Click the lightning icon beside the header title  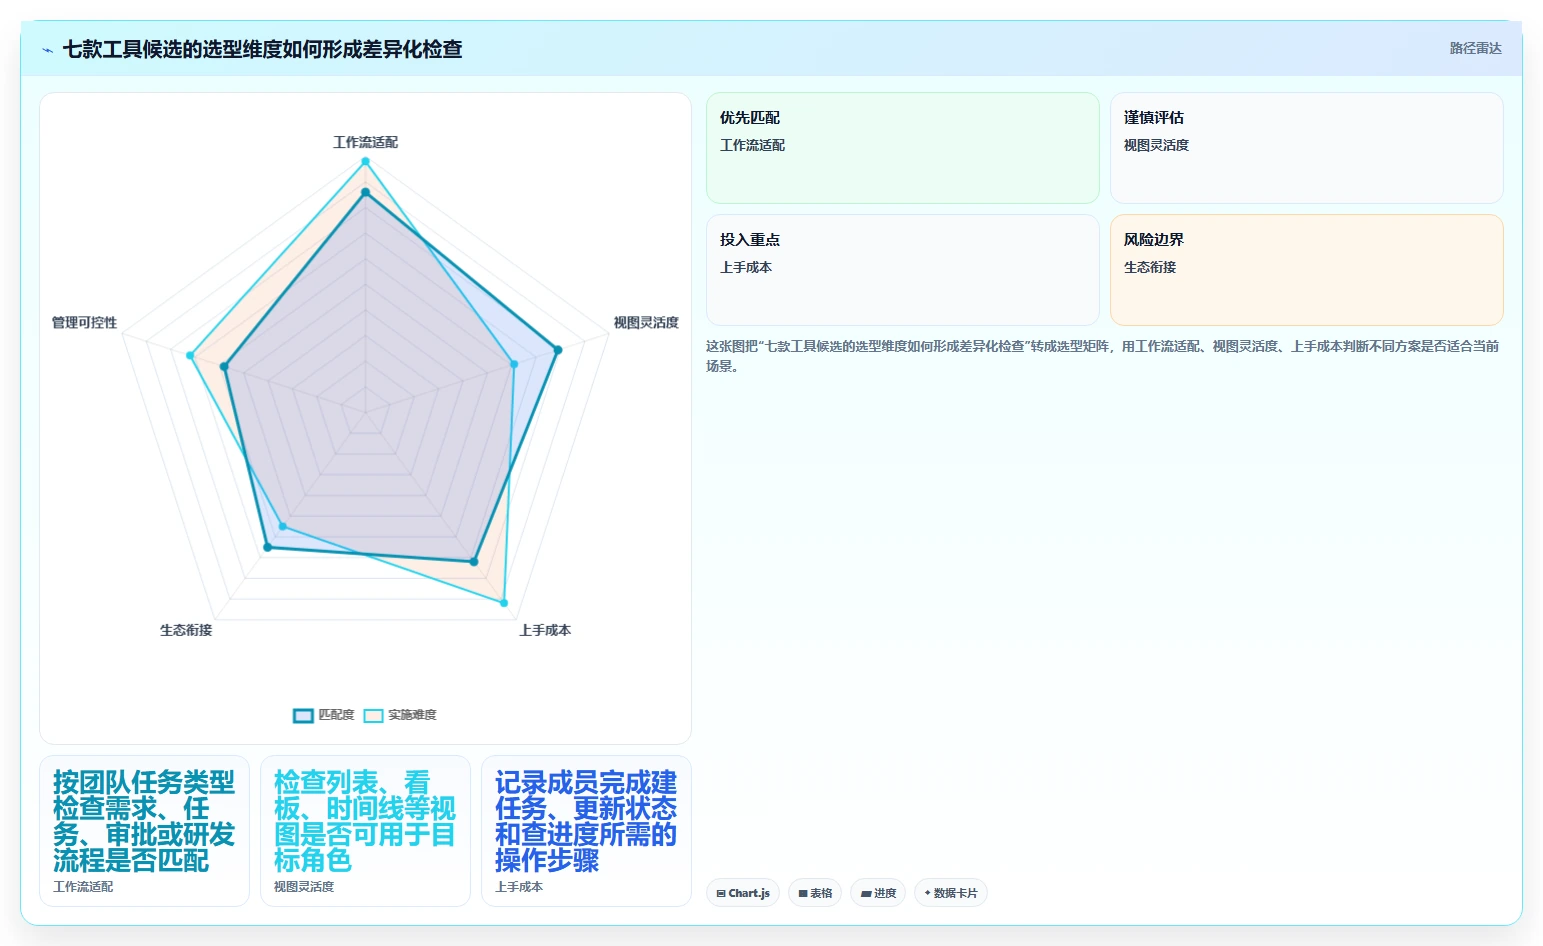click(x=47, y=50)
